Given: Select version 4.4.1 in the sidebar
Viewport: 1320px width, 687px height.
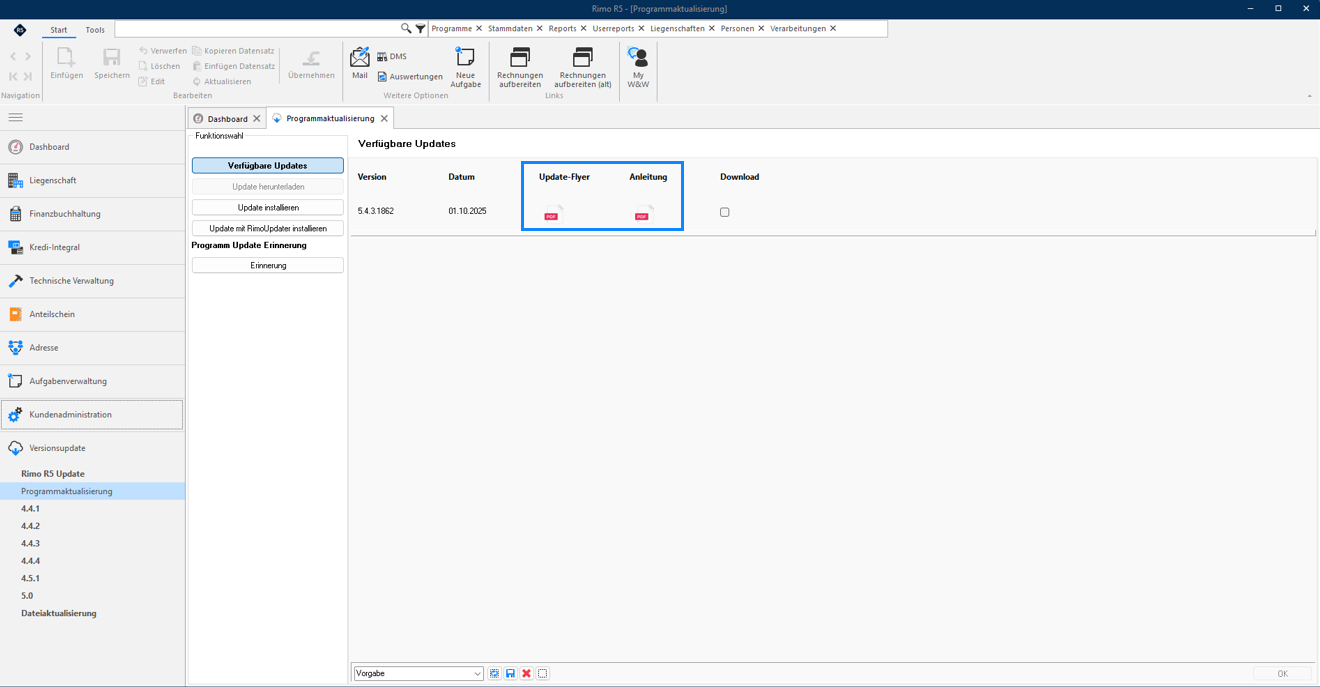Looking at the screenshot, I should click(x=31, y=509).
